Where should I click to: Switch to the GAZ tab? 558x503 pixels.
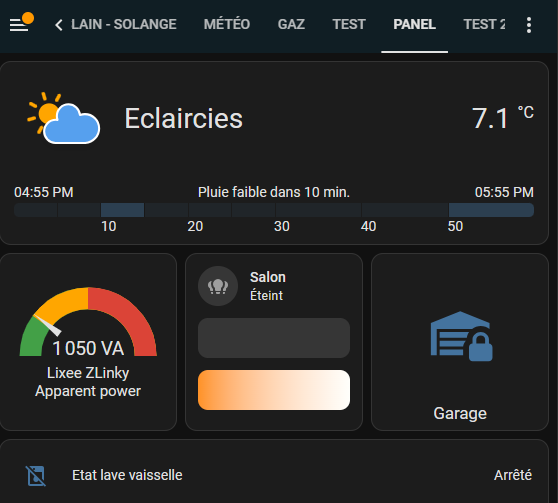click(x=291, y=25)
